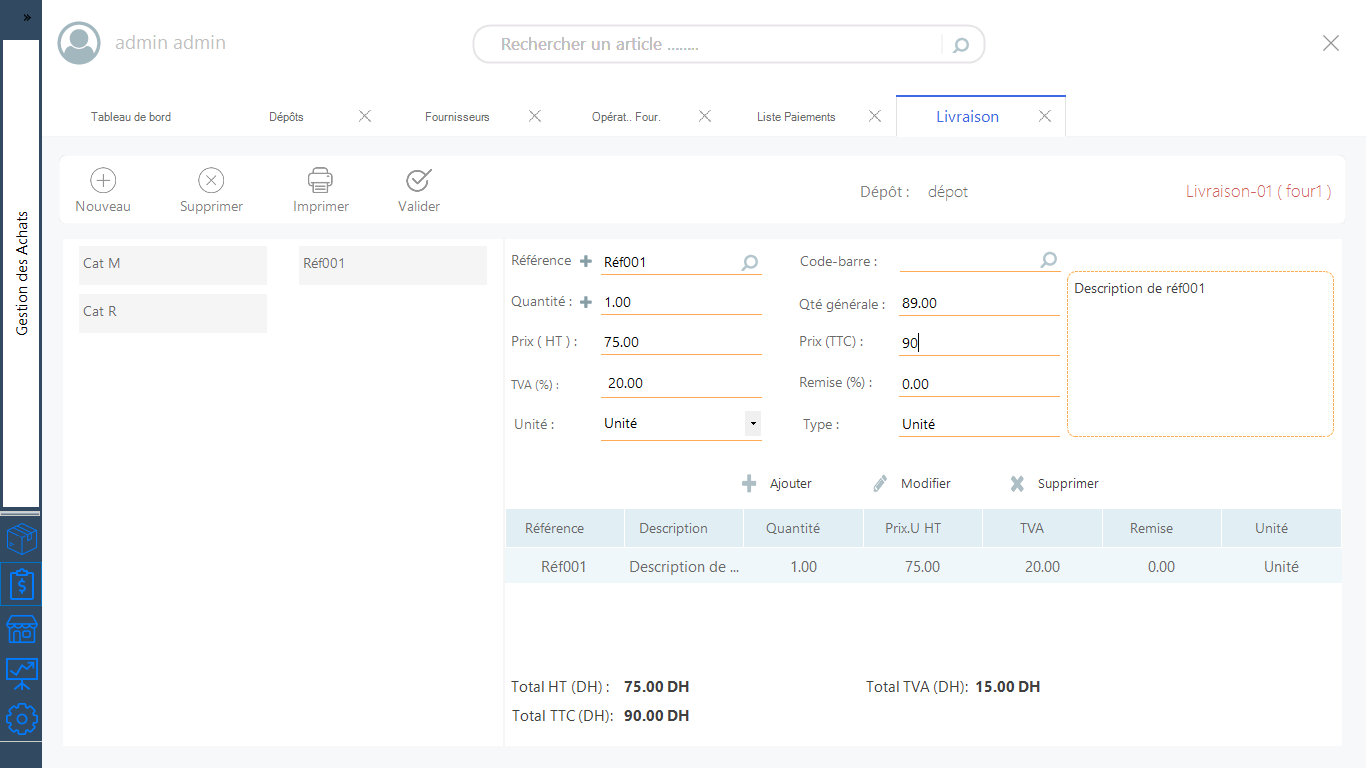Expand the sidebar with top chevron

(27, 18)
